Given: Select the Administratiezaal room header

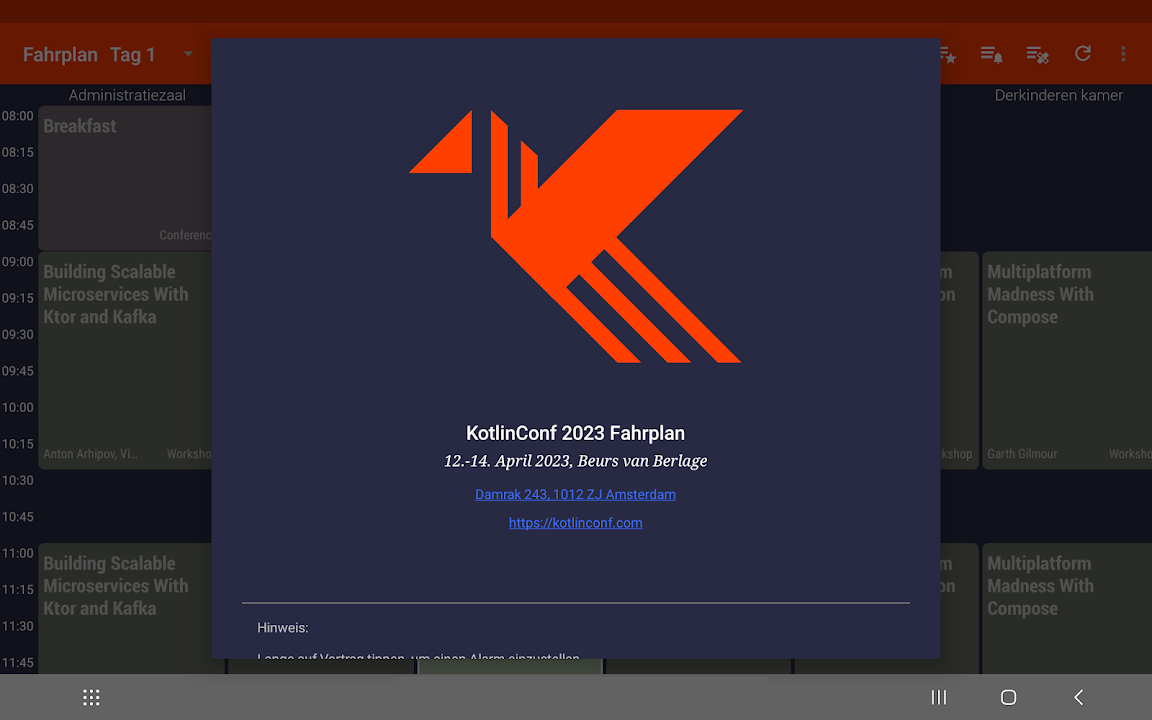Looking at the screenshot, I should coord(127,95).
